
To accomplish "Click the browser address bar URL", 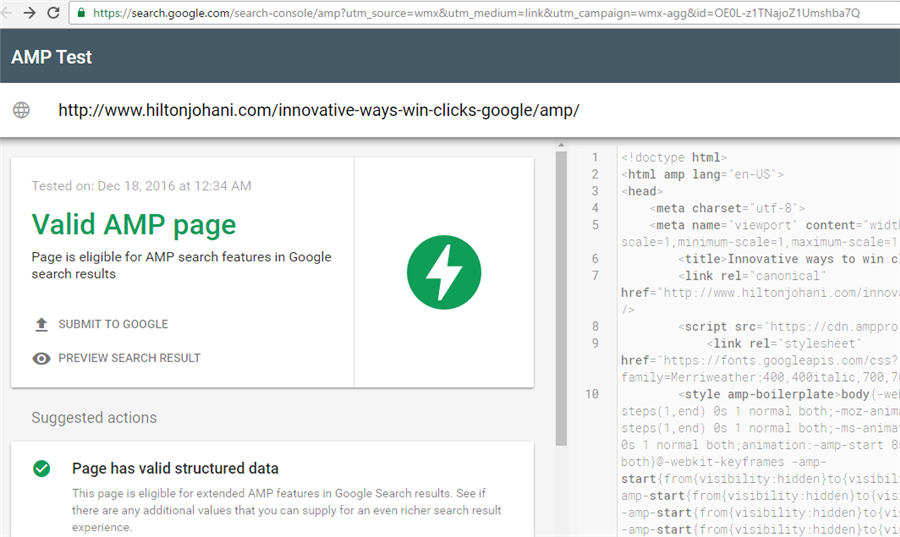I will point(476,13).
